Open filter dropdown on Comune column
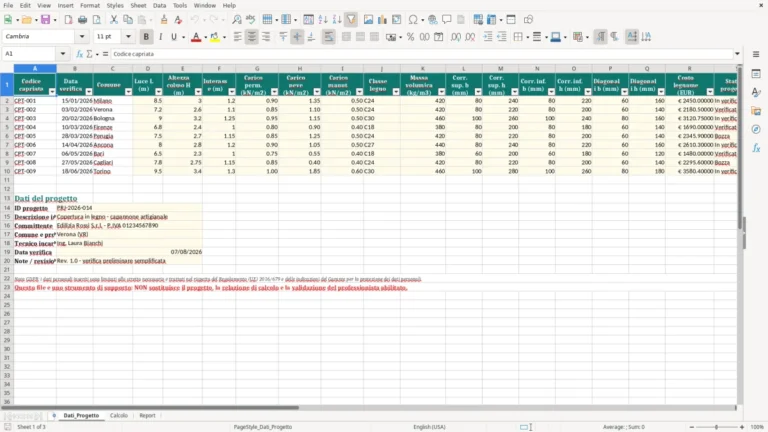 pos(128,92)
